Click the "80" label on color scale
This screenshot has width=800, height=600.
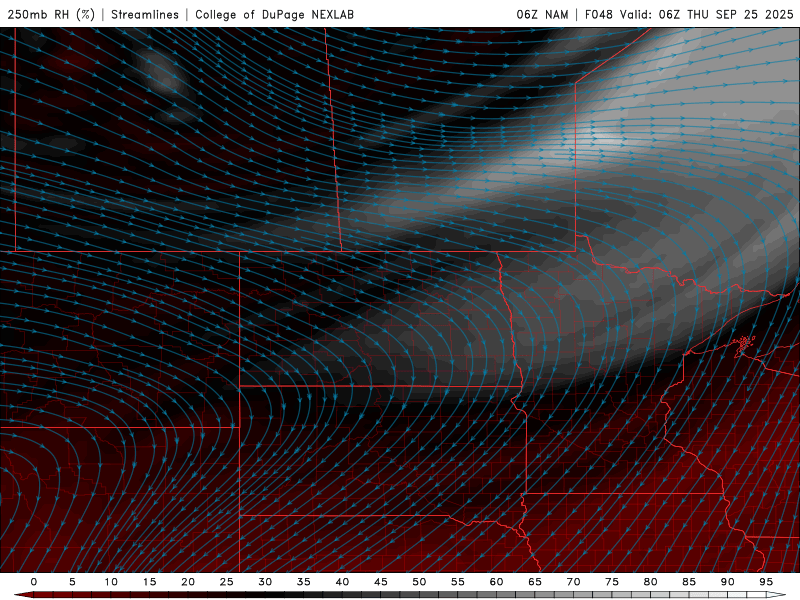(x=651, y=582)
